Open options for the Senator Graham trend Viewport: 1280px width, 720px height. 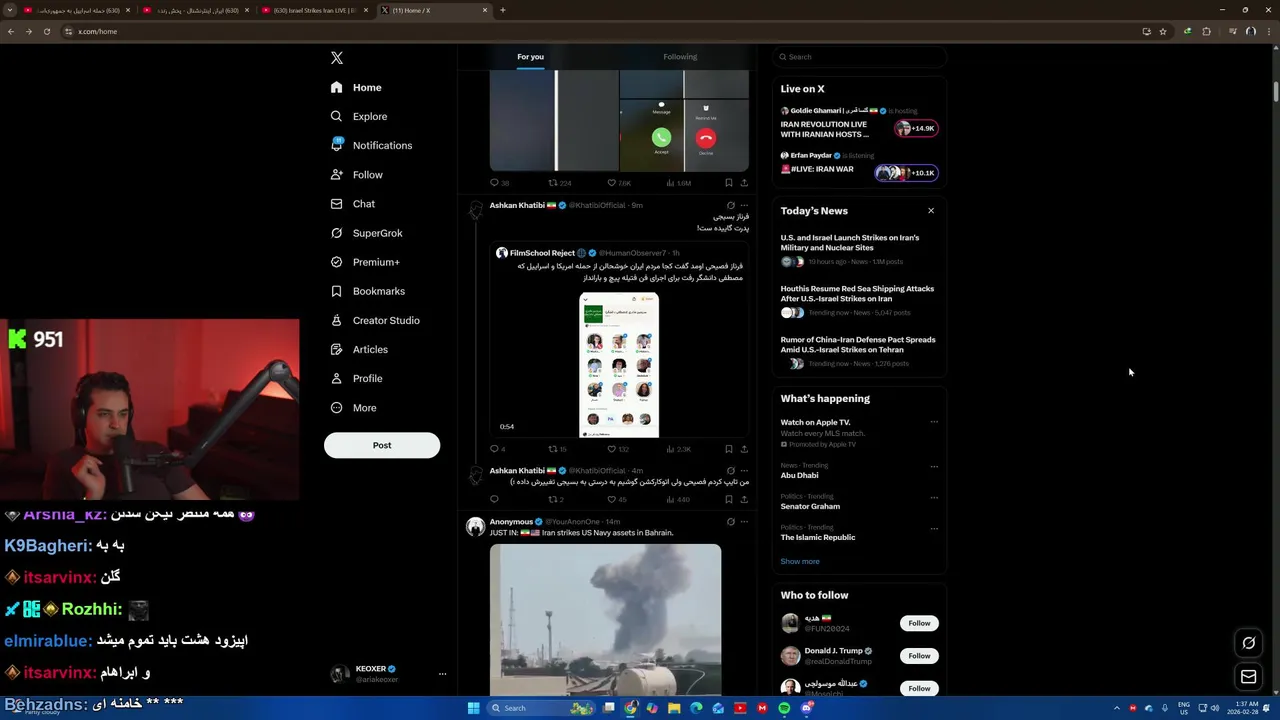(x=934, y=497)
